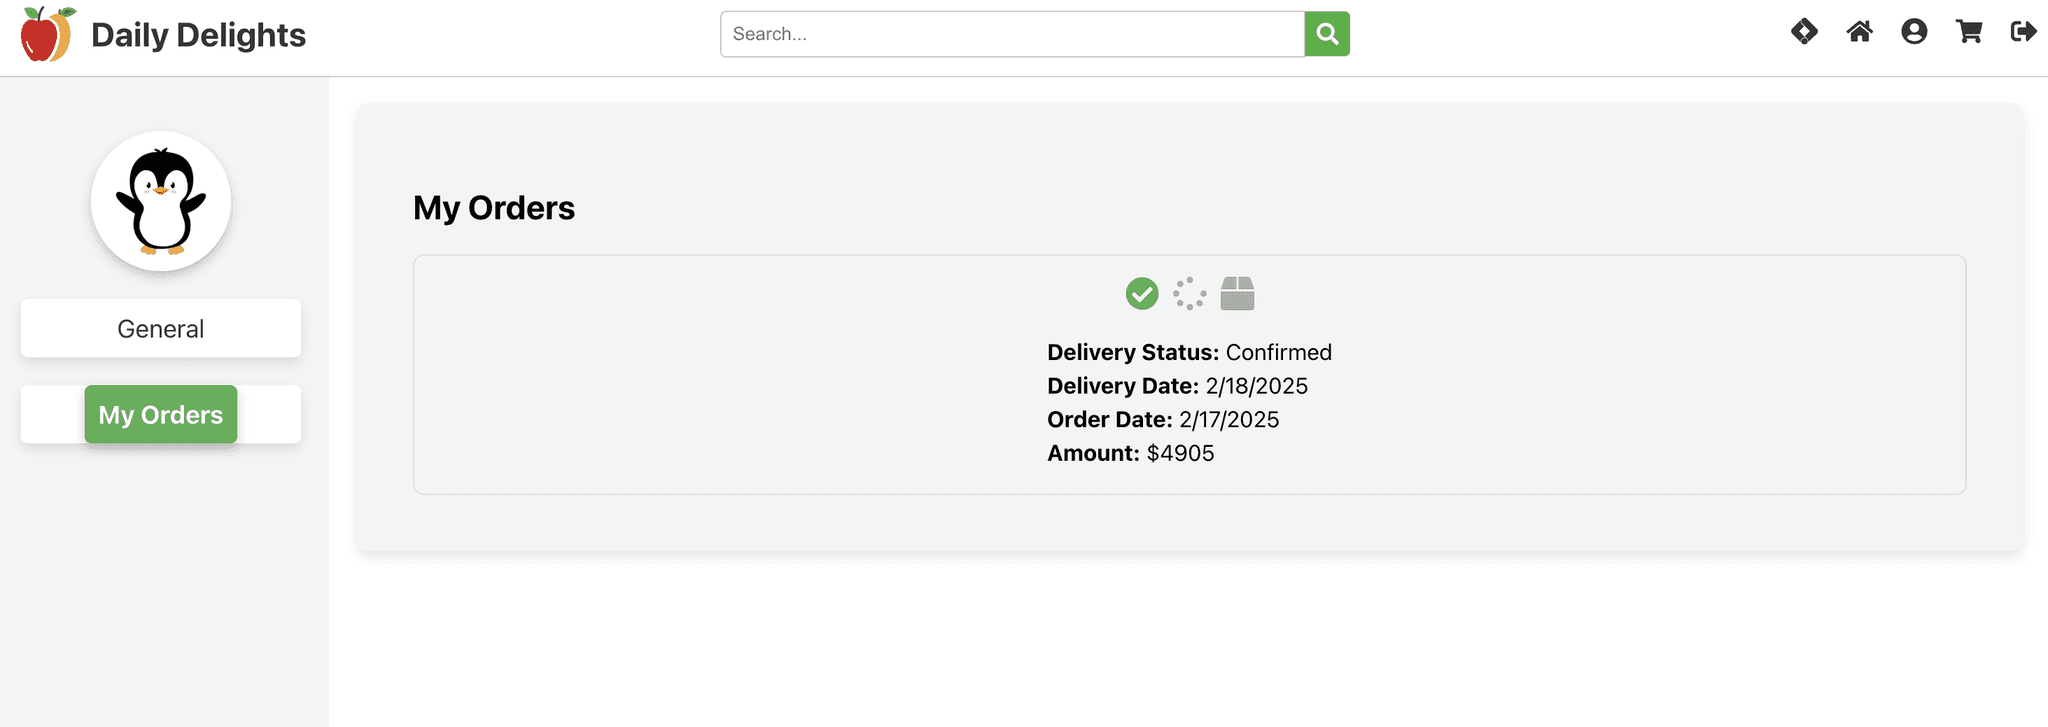Open the shopping cart
This screenshot has width=2048, height=727.
click(x=1969, y=32)
